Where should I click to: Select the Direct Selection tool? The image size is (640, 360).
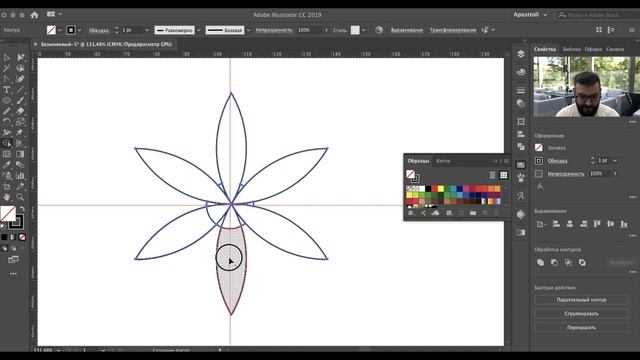20,58
